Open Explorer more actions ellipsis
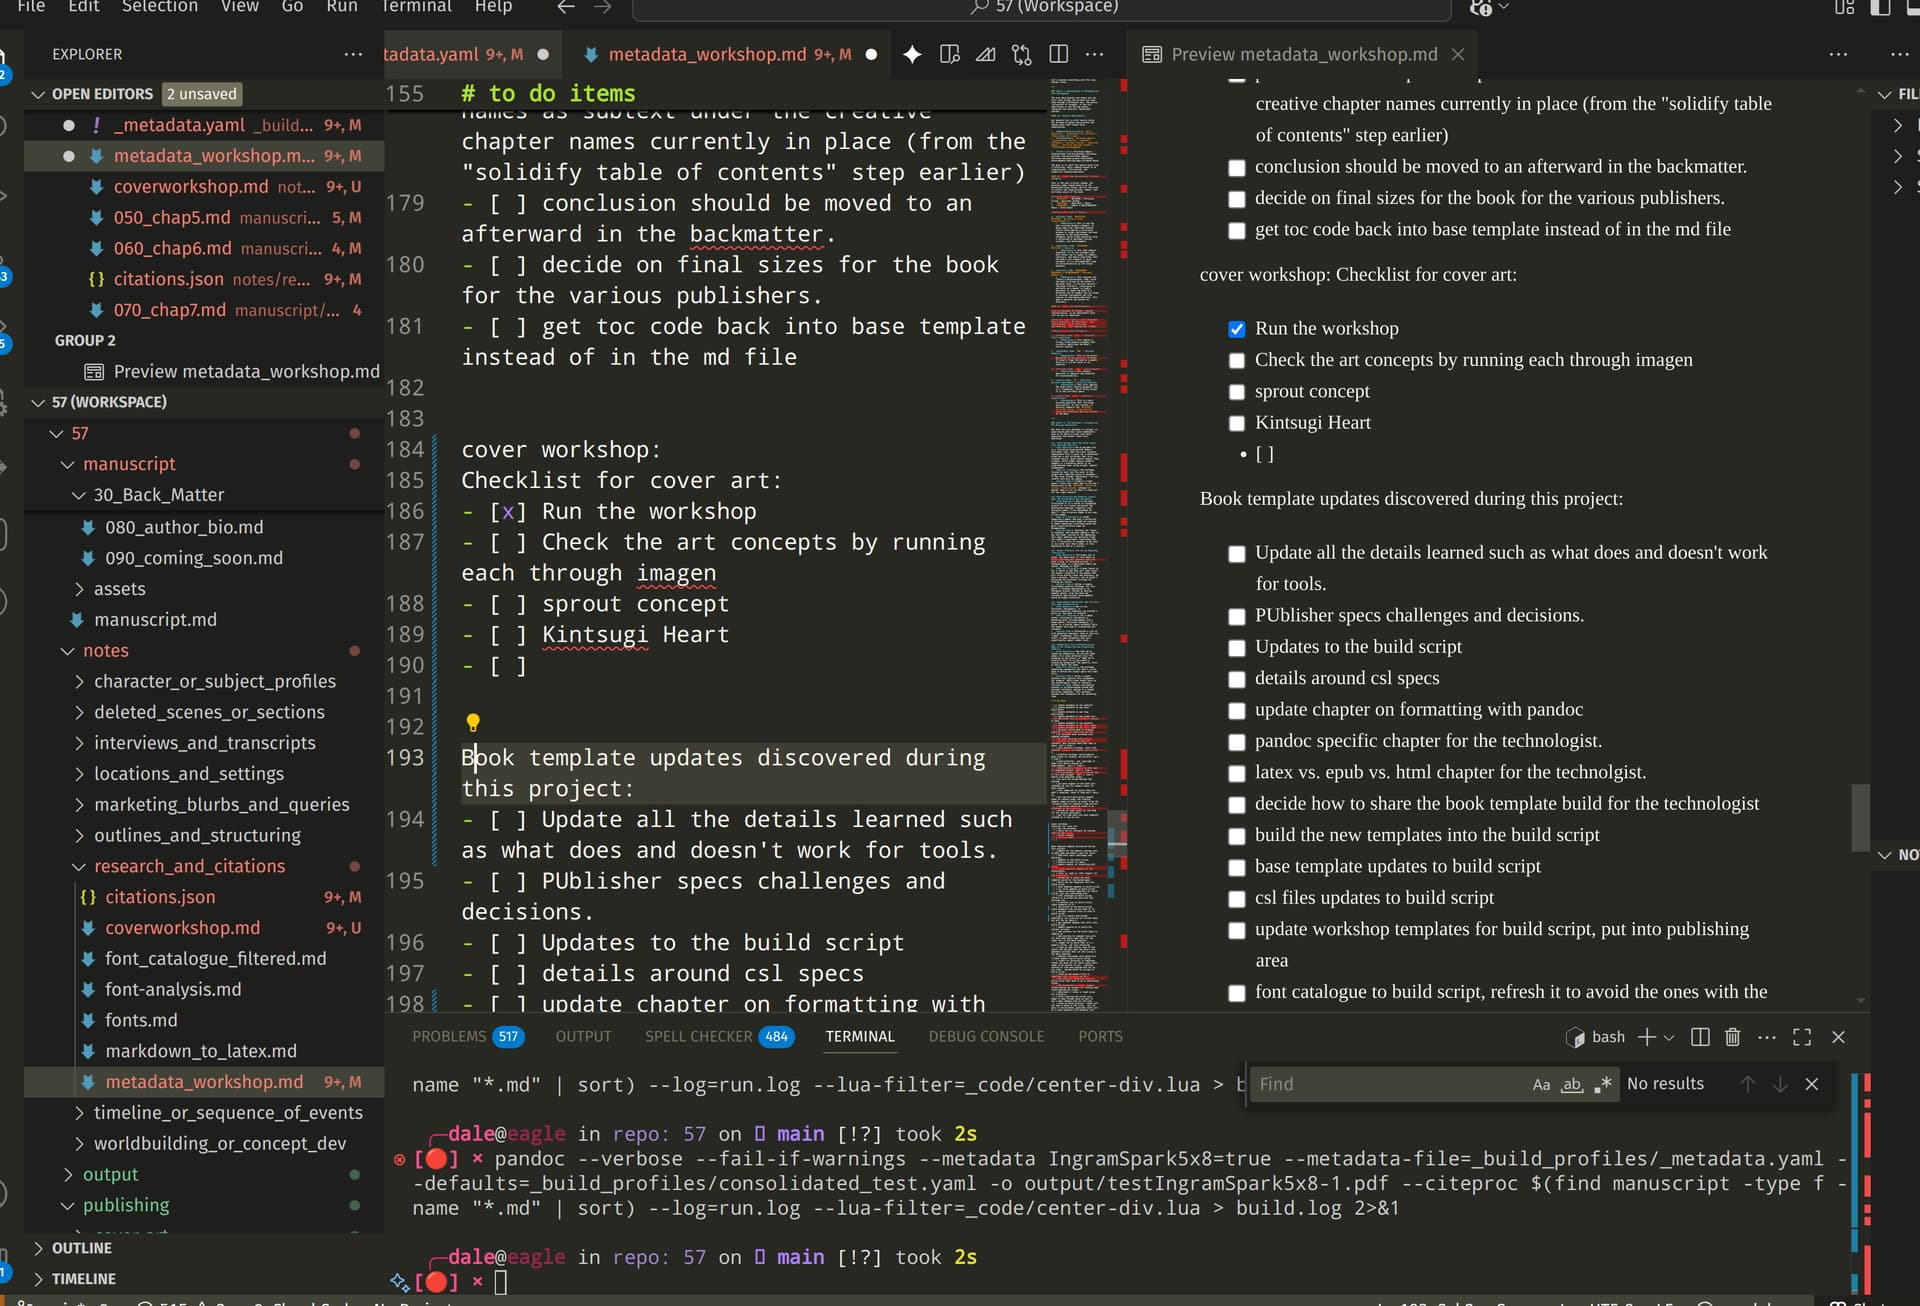 point(353,54)
